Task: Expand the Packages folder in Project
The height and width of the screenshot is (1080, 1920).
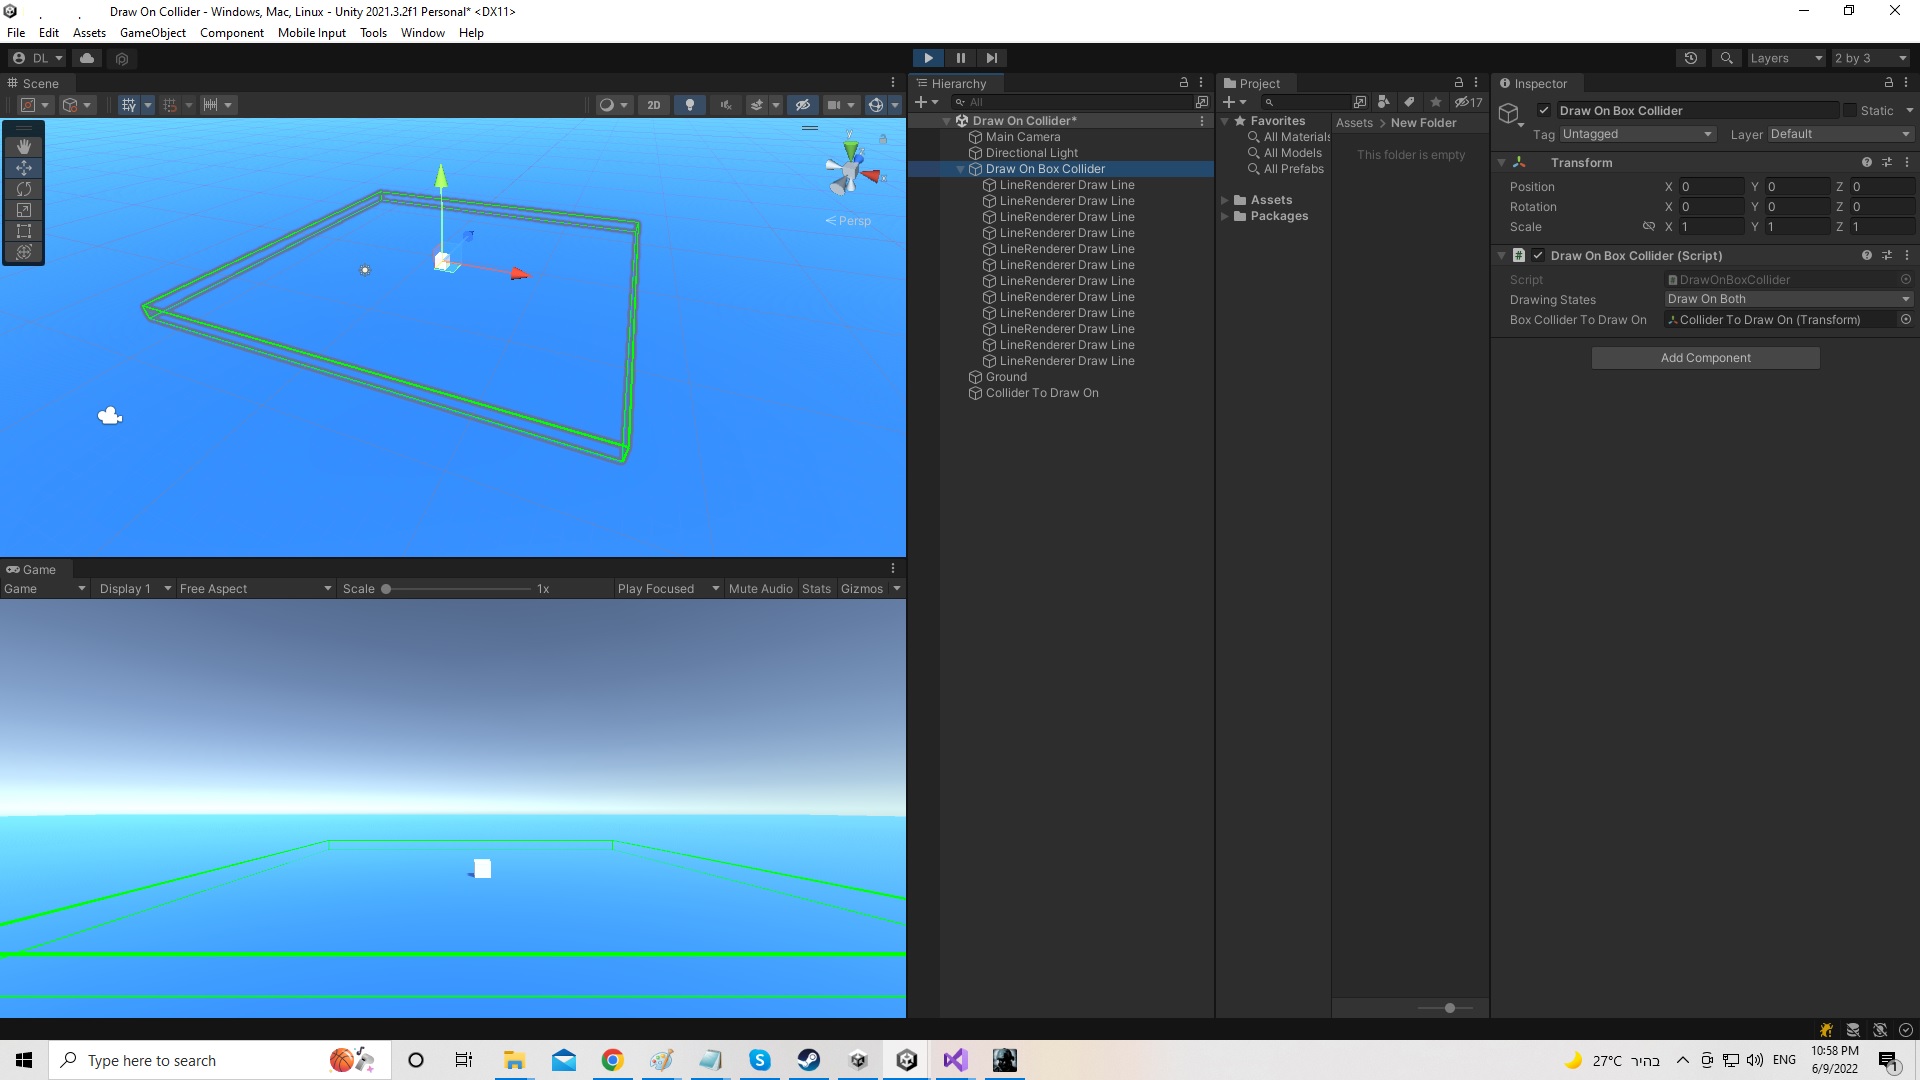Action: tap(1225, 216)
